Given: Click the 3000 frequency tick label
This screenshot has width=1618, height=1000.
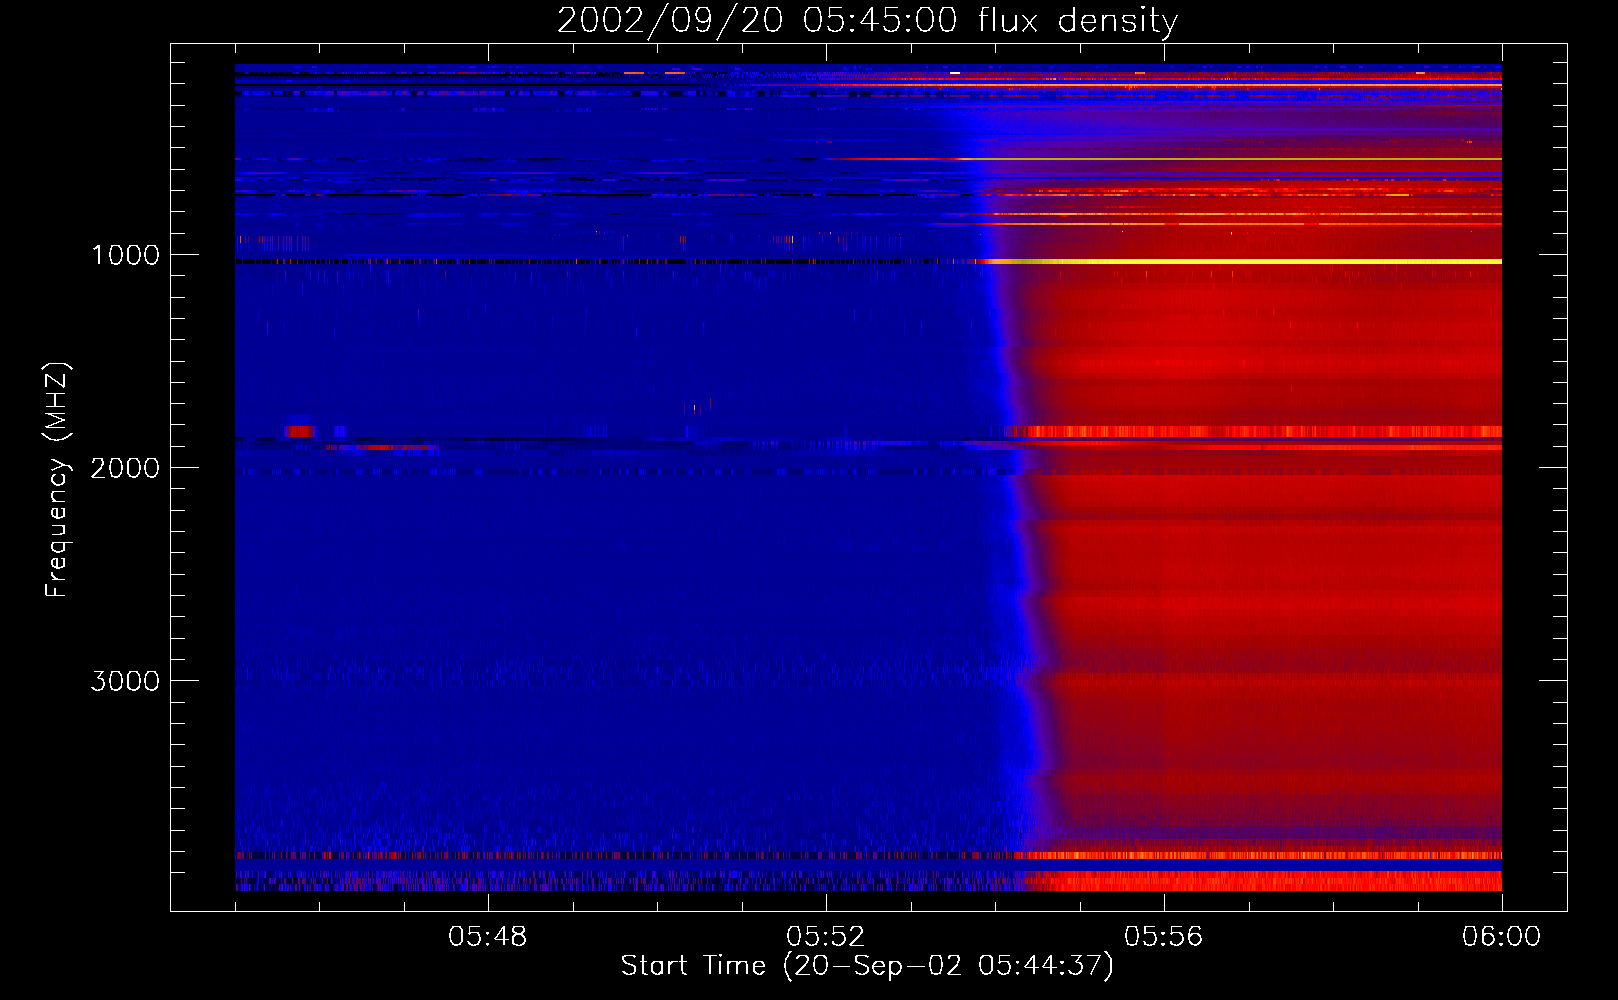Looking at the screenshot, I should pyautogui.click(x=125, y=681).
